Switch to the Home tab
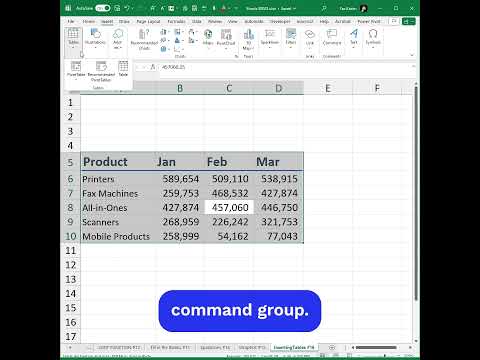 (89, 21)
